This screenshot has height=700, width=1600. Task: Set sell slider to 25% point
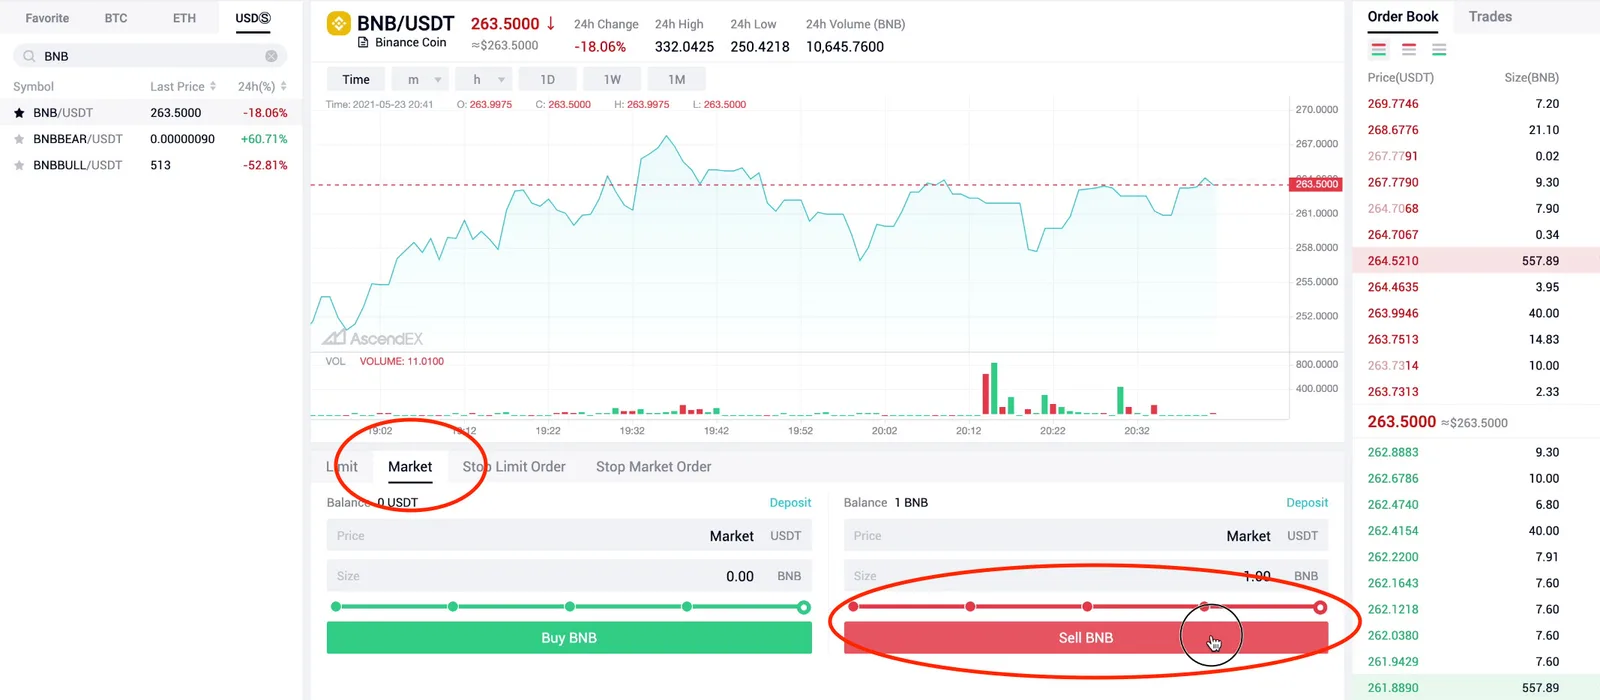point(970,607)
